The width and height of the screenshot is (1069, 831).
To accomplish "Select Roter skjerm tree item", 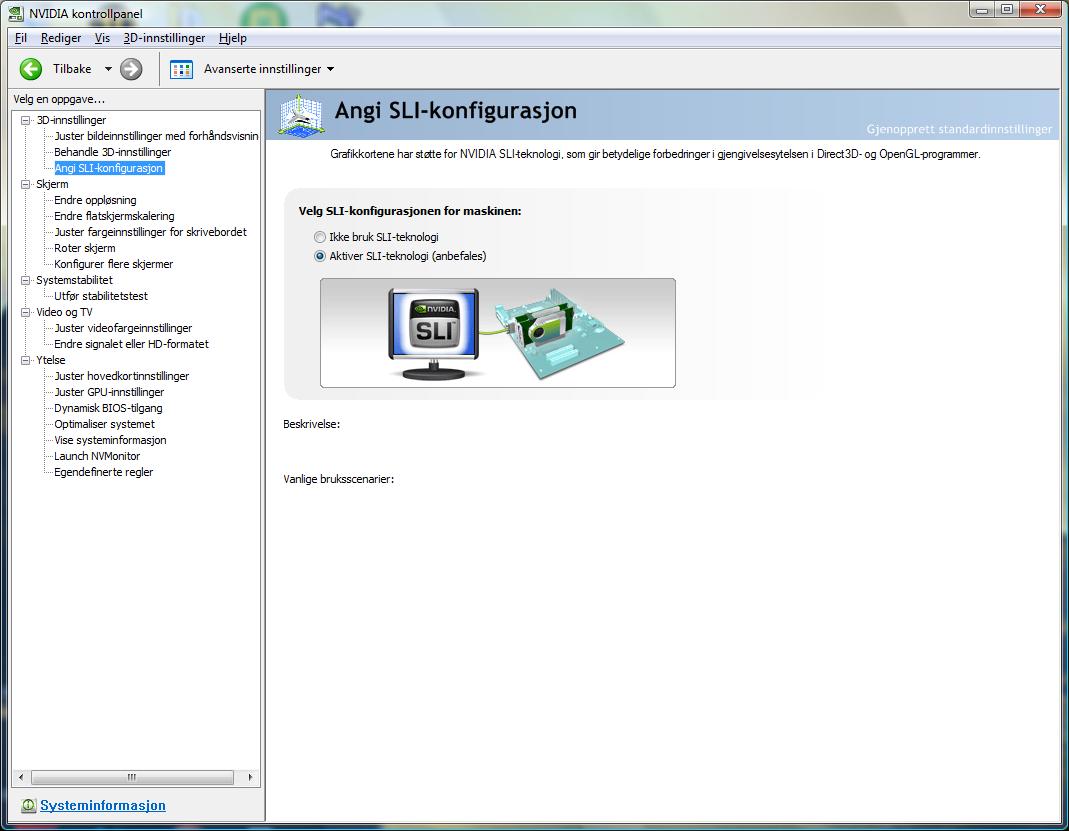I will pos(85,248).
